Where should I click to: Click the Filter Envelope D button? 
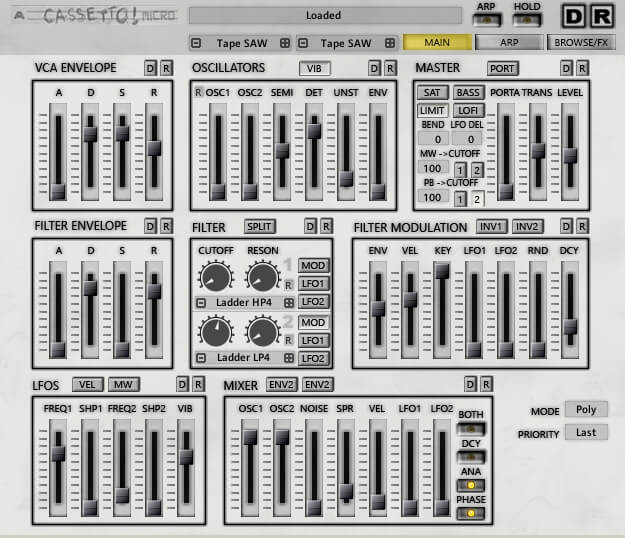click(150, 226)
